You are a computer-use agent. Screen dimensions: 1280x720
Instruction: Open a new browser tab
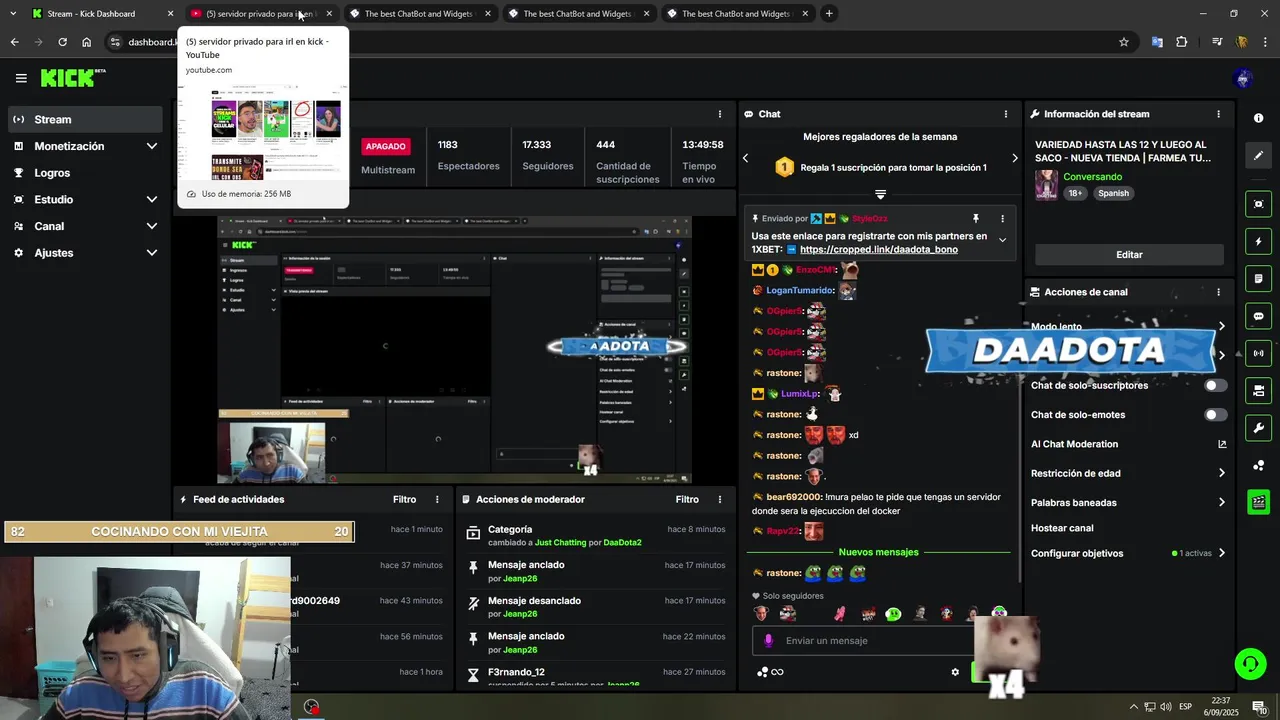pyautogui.click(x=829, y=14)
